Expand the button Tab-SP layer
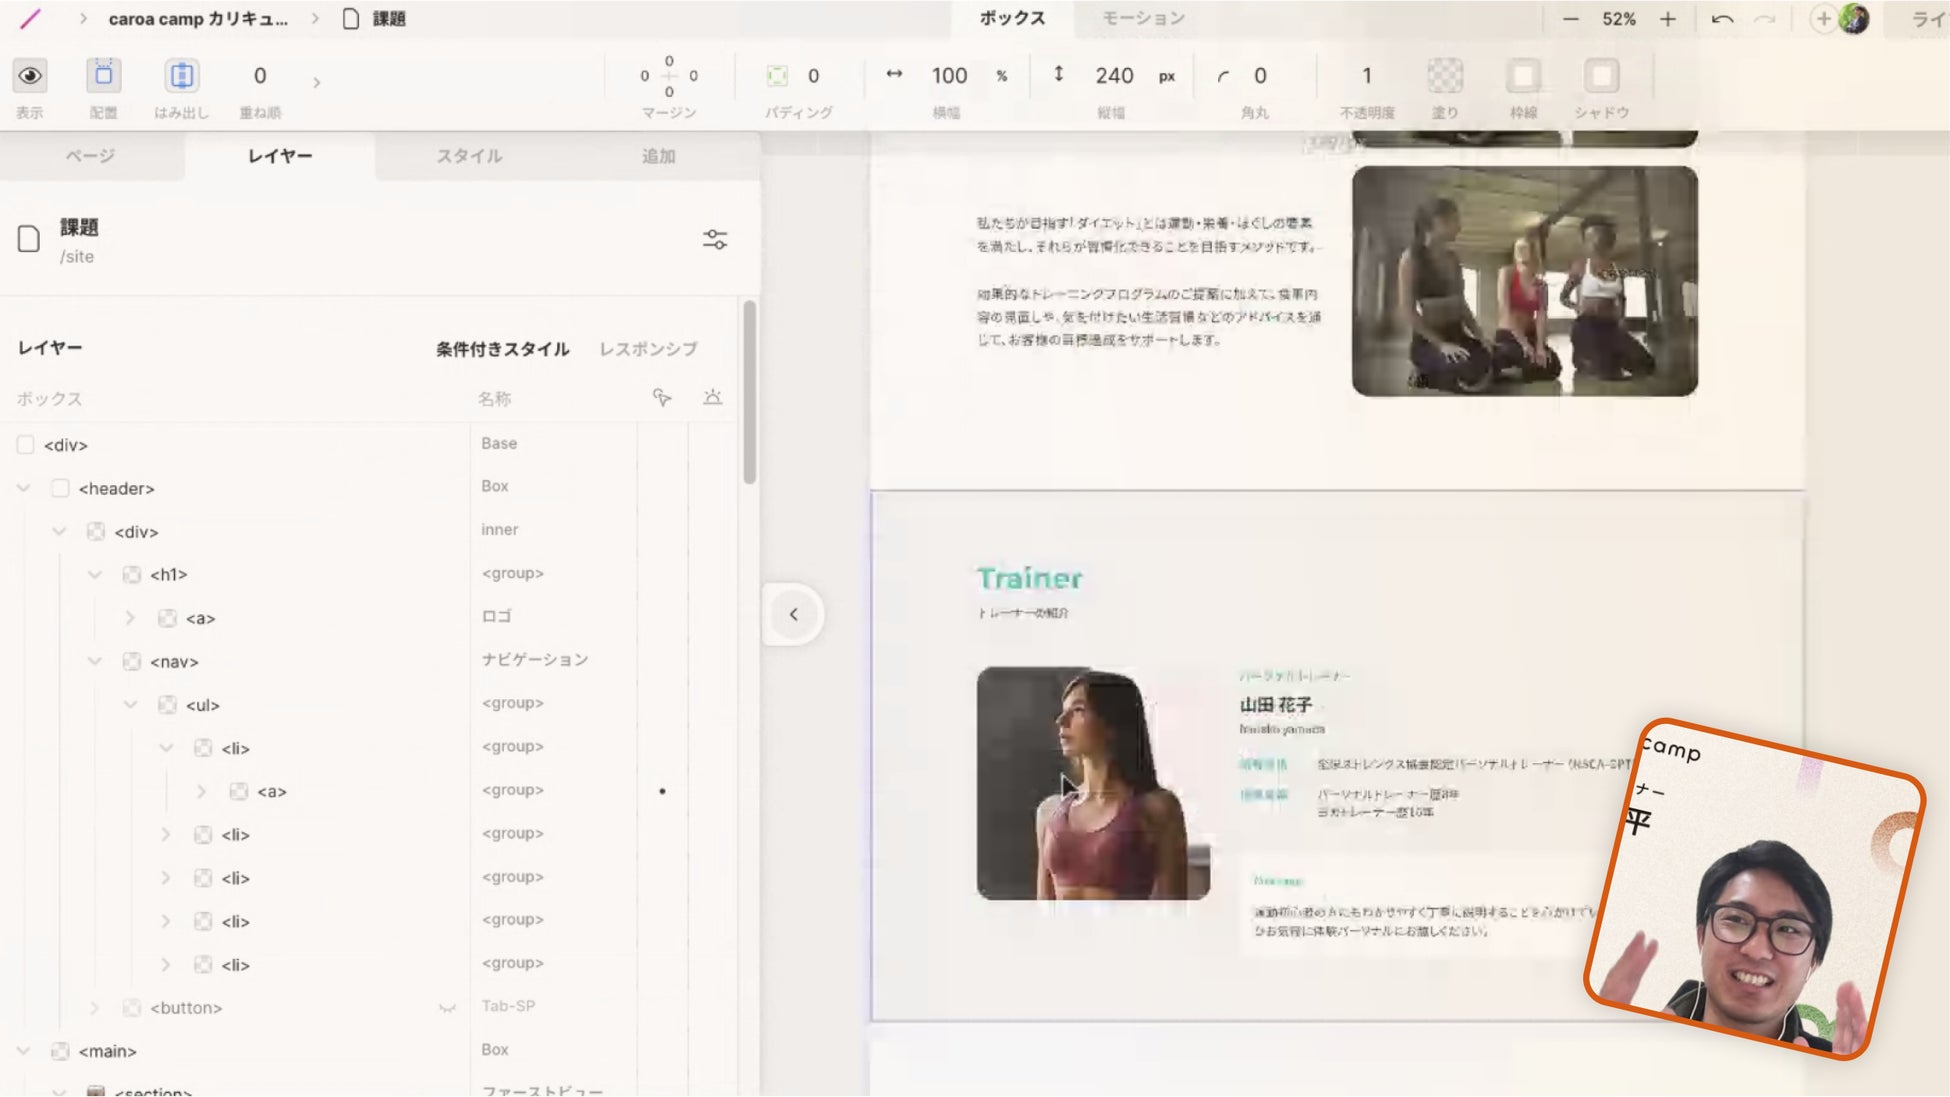Screen dimensions: 1950x1097 coord(95,1007)
